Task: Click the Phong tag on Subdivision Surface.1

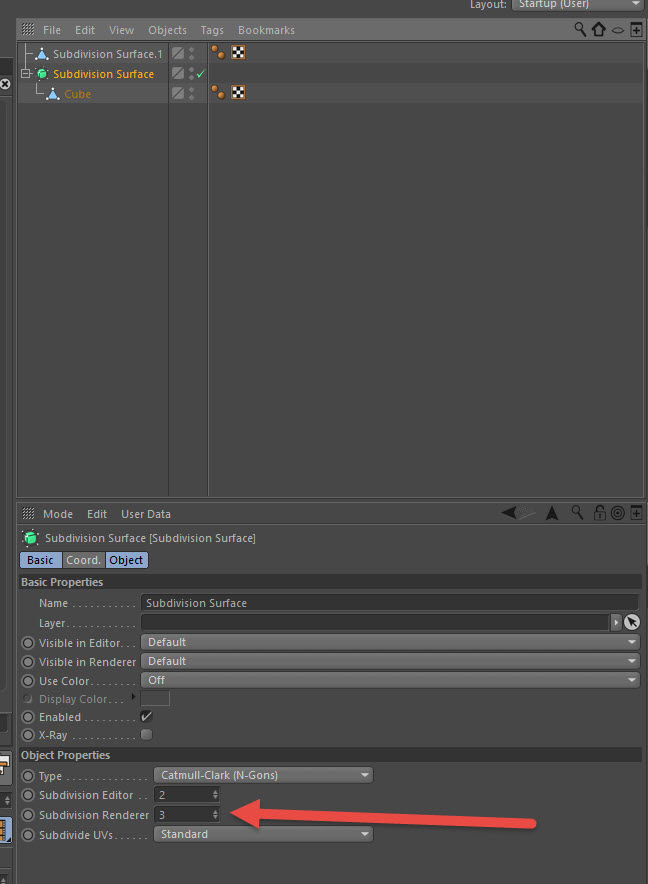Action: click(218, 52)
